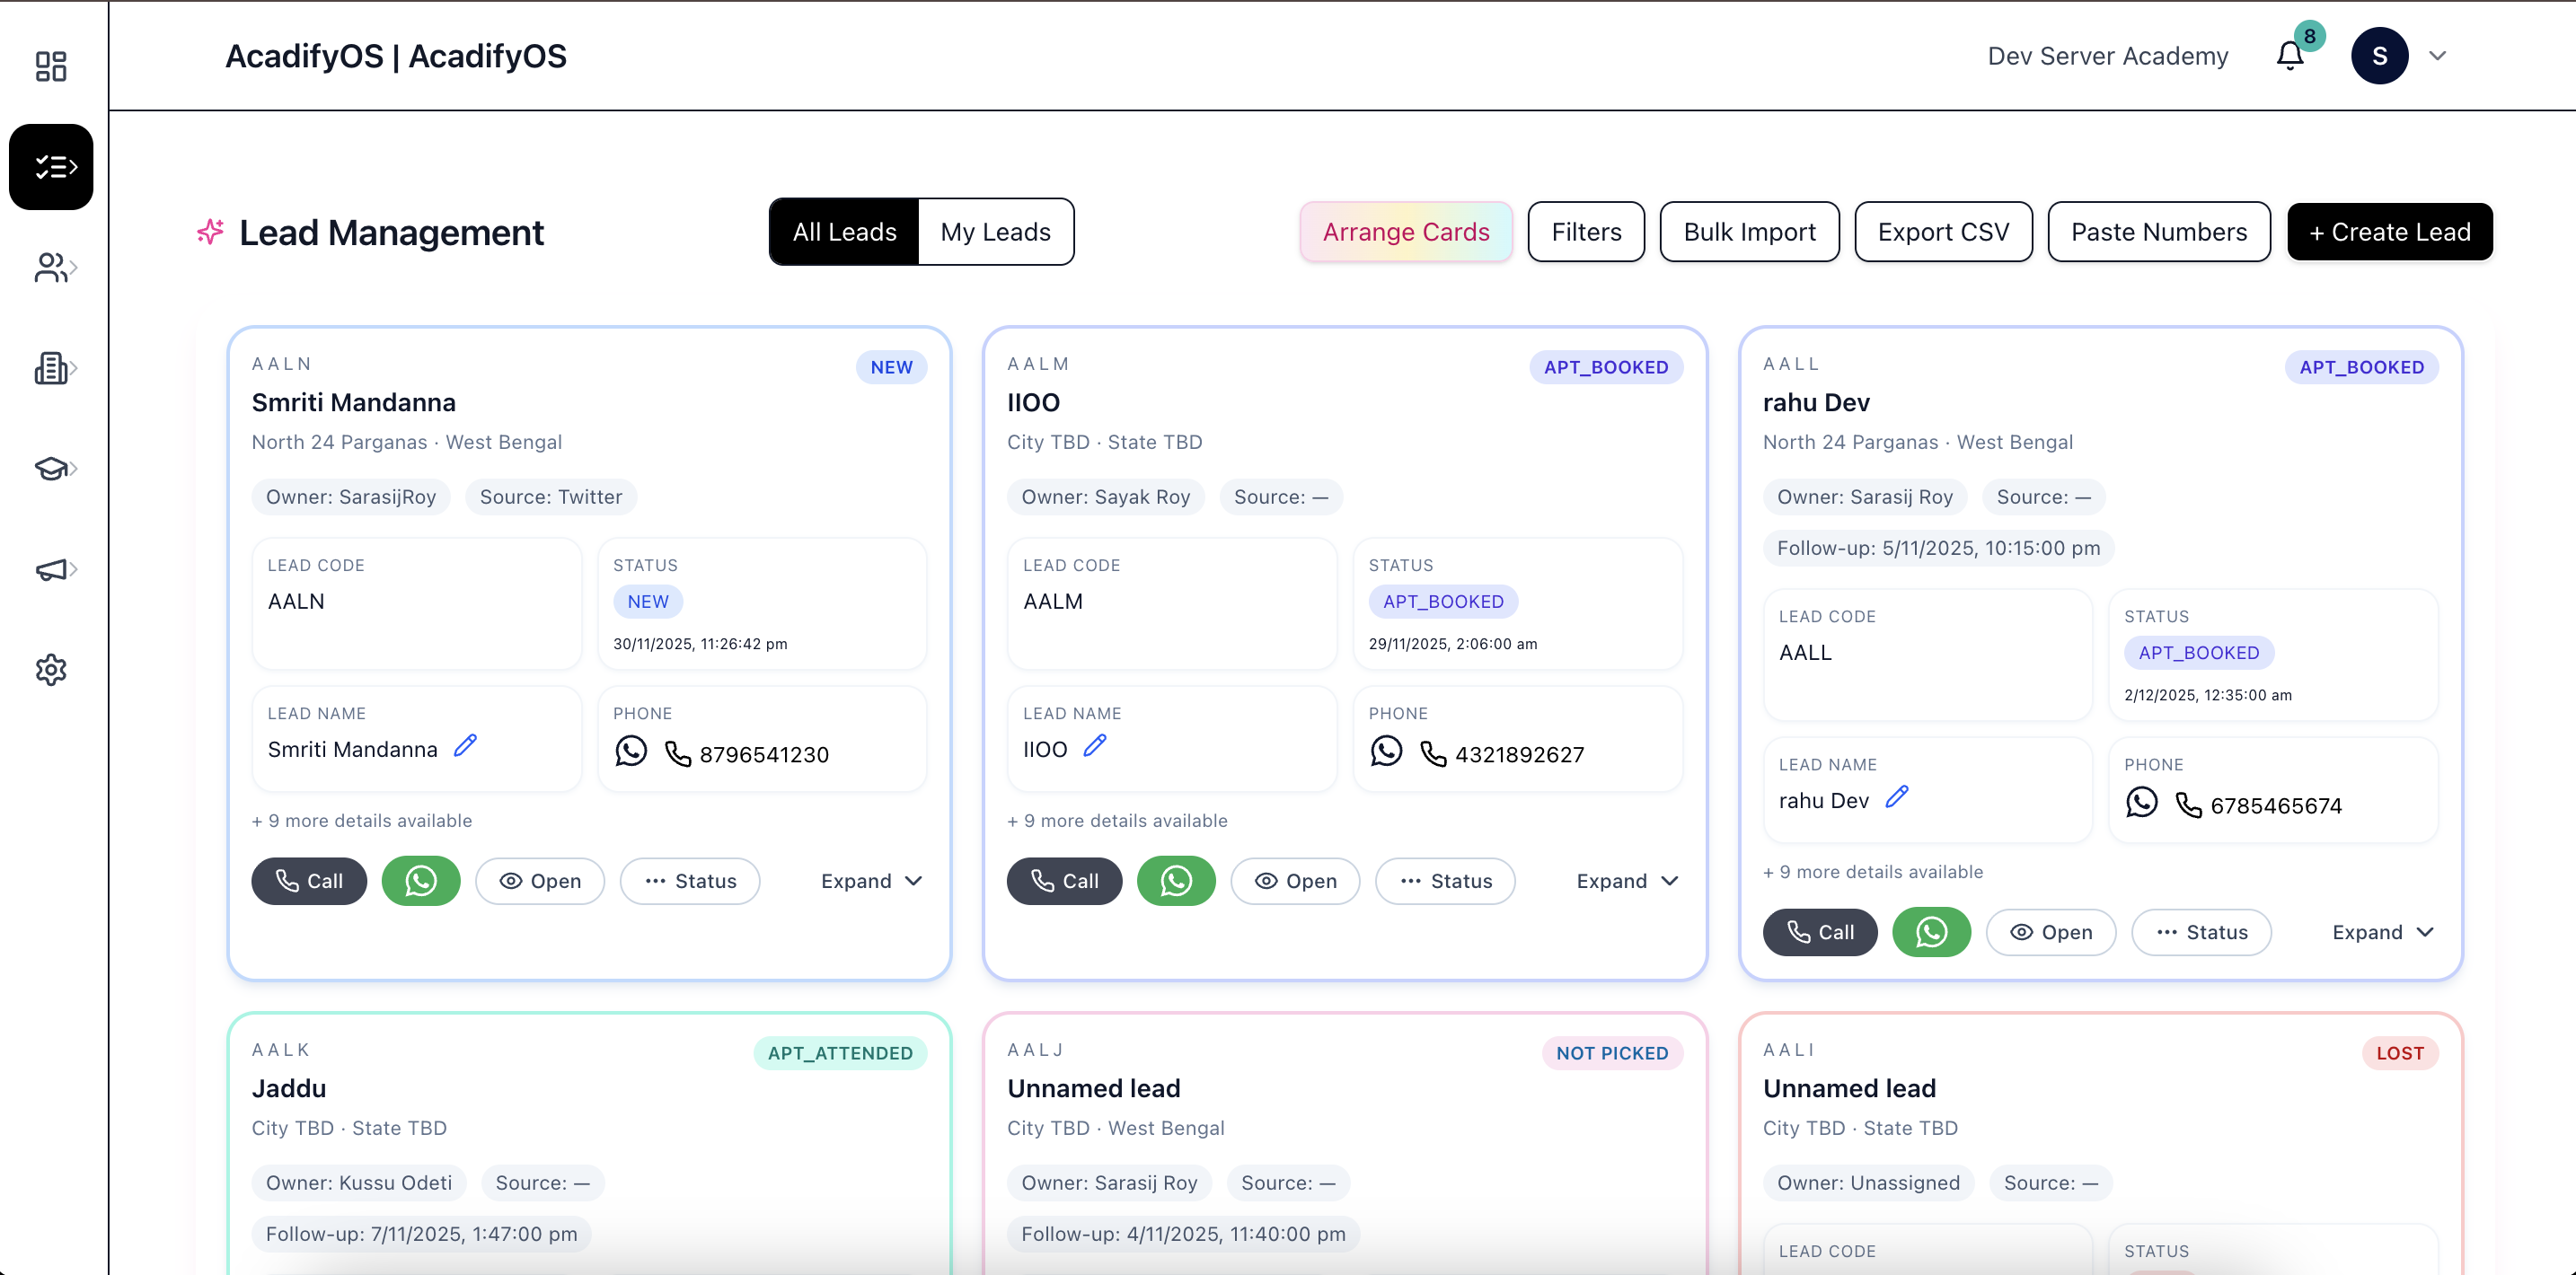
Task: Click + 9 more details on Smriti card
Action: pyautogui.click(x=362, y=820)
